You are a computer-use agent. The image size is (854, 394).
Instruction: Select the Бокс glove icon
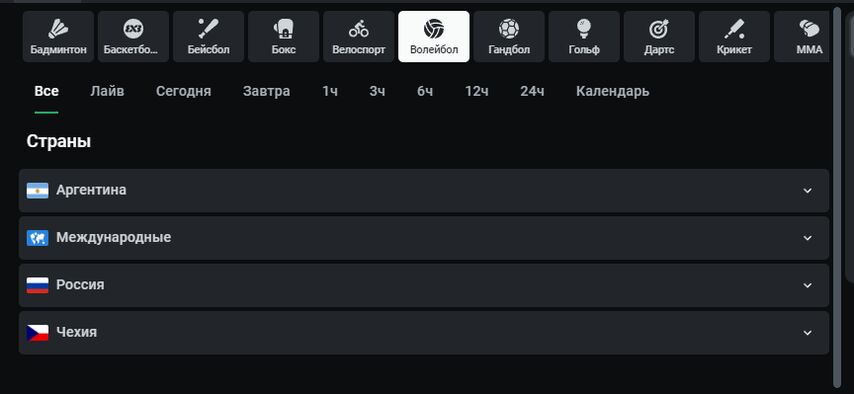284,28
